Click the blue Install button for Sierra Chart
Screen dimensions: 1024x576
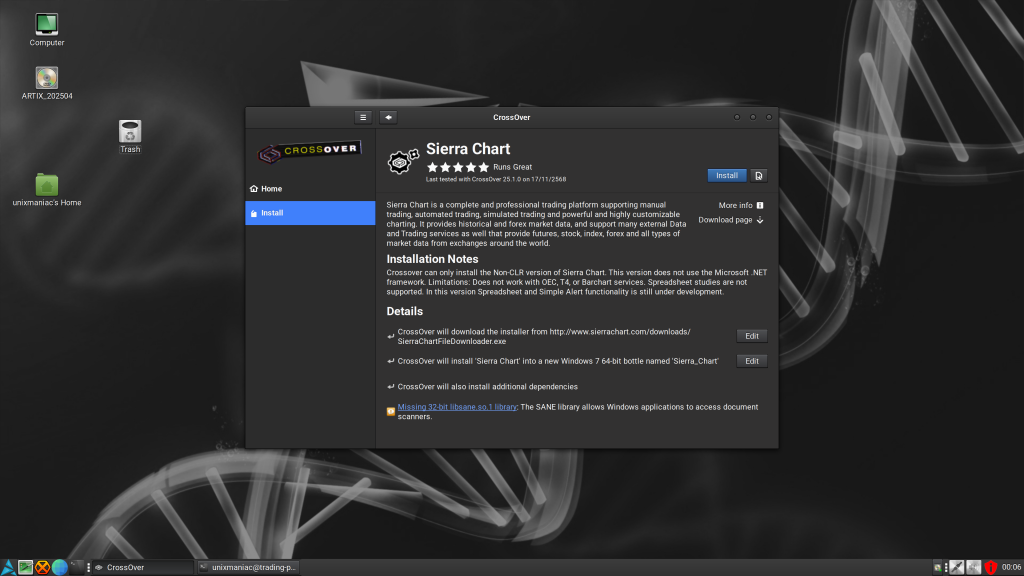coord(726,175)
